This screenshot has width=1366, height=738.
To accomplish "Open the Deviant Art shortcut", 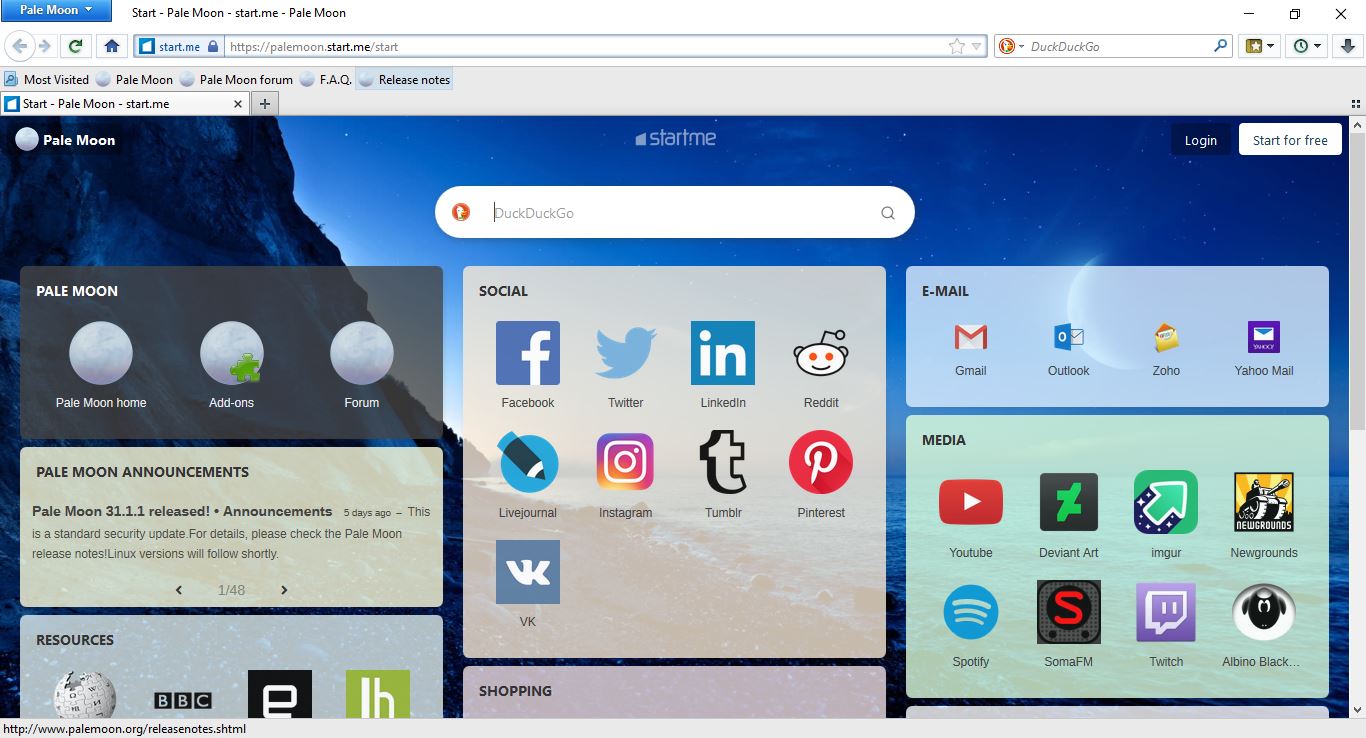I will pyautogui.click(x=1069, y=502).
